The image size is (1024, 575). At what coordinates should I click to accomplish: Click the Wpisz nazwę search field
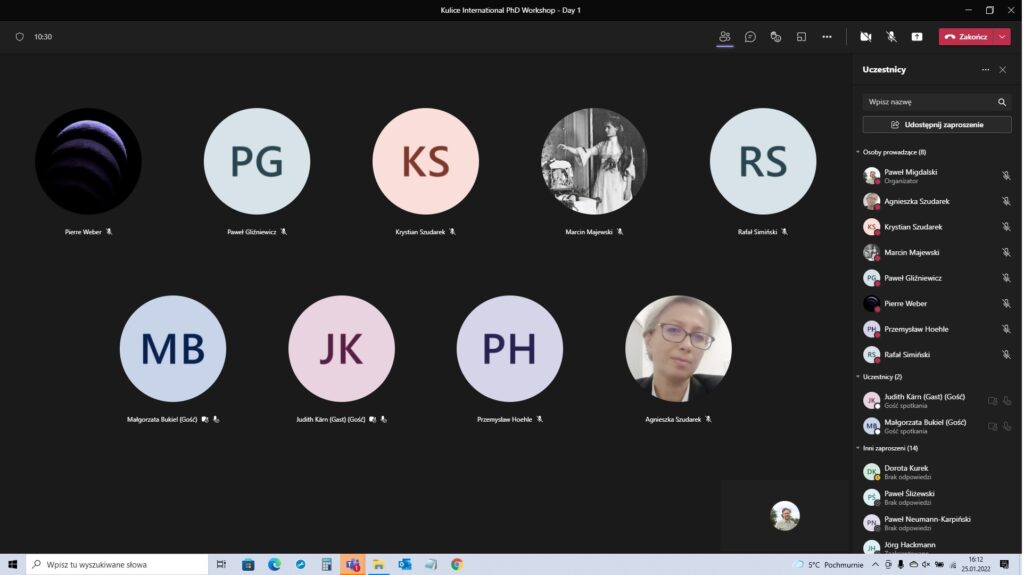(x=928, y=102)
